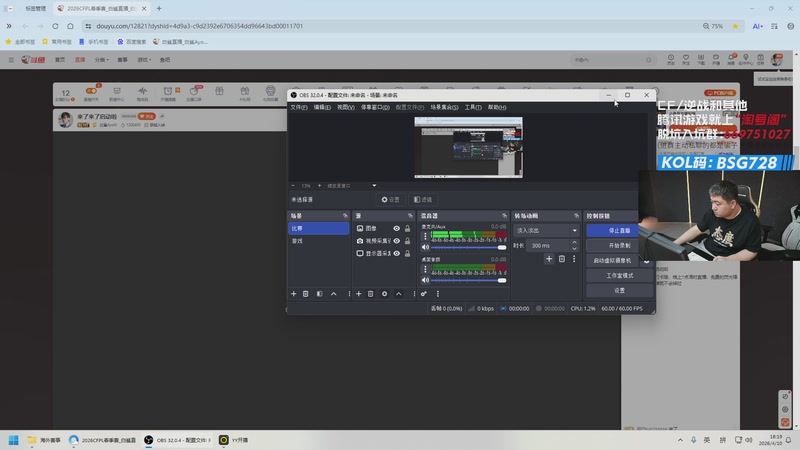Viewport: 800px width, 450px height.
Task: Pop out the Audio Mixer dock
Action: pos(504,216)
